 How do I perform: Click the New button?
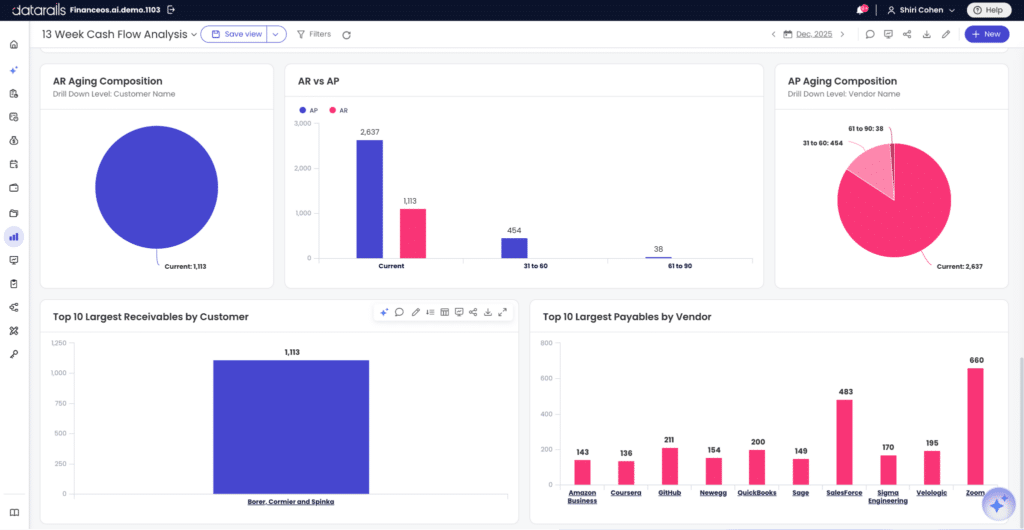(x=986, y=35)
